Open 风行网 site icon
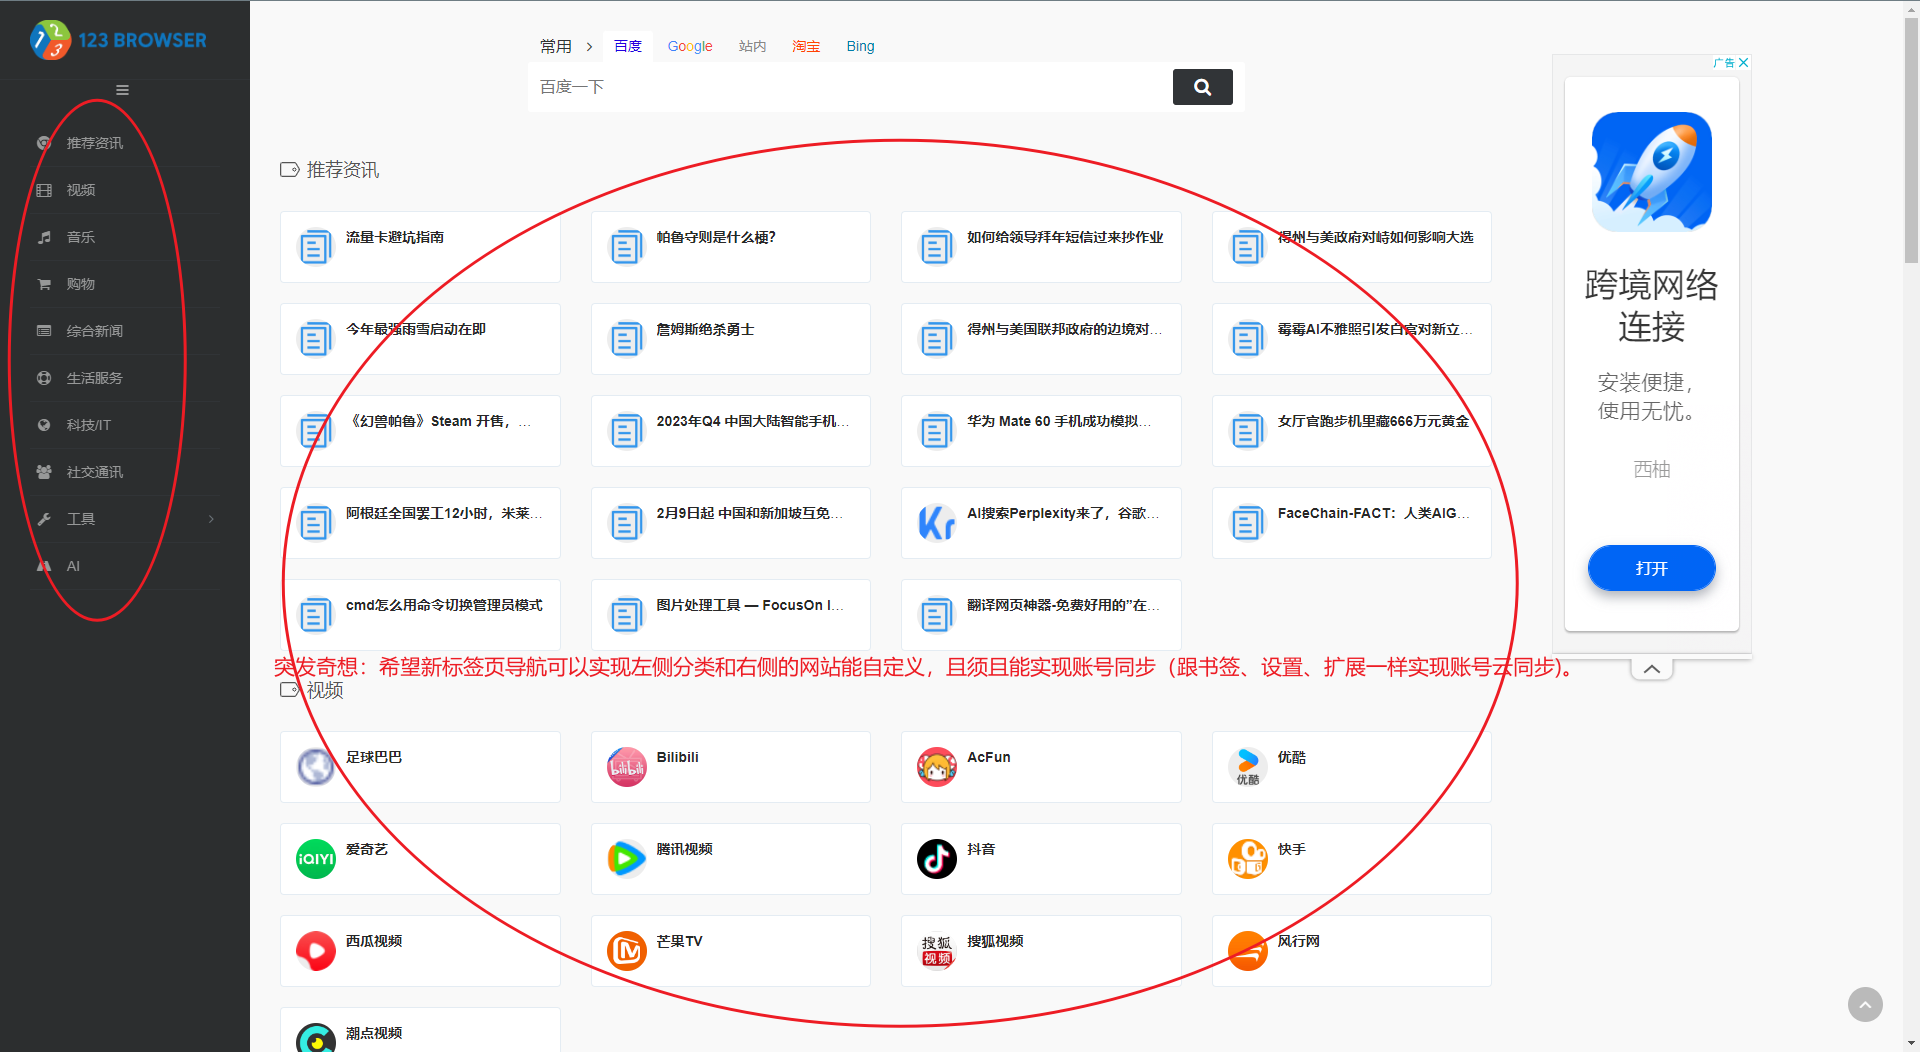This screenshot has width=1920, height=1052. pyautogui.click(x=1248, y=951)
